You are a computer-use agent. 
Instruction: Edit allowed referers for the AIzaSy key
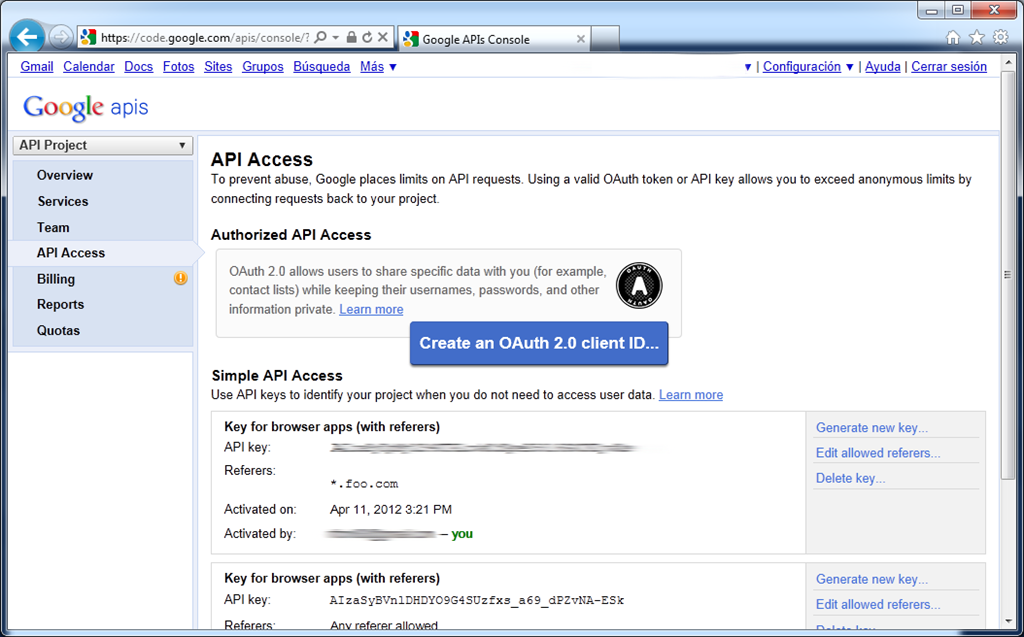[x=878, y=604]
